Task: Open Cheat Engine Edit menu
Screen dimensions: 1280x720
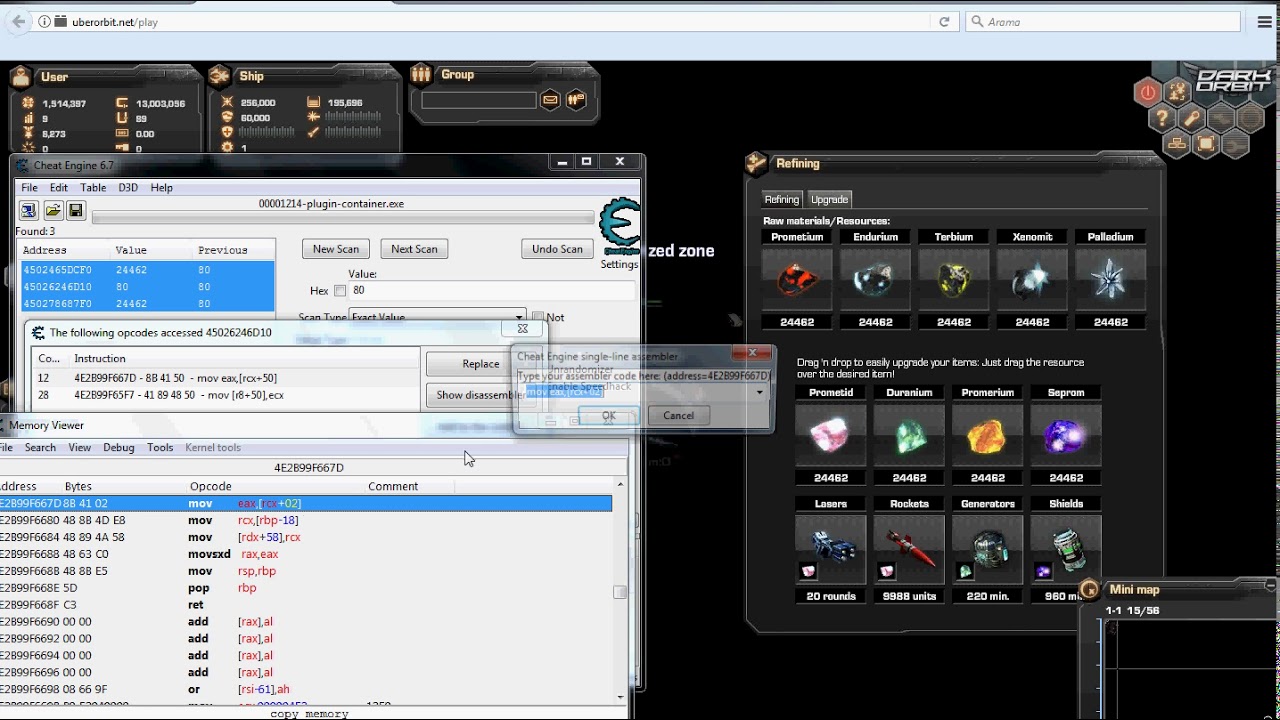Action: click(59, 187)
